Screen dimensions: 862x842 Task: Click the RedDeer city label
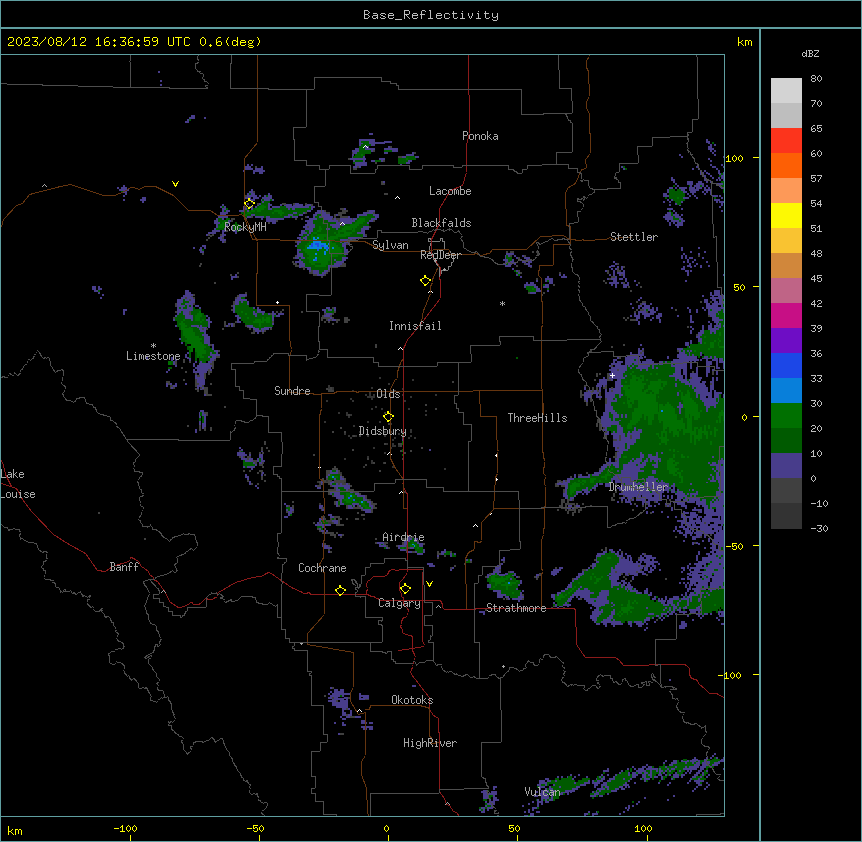pos(440,255)
